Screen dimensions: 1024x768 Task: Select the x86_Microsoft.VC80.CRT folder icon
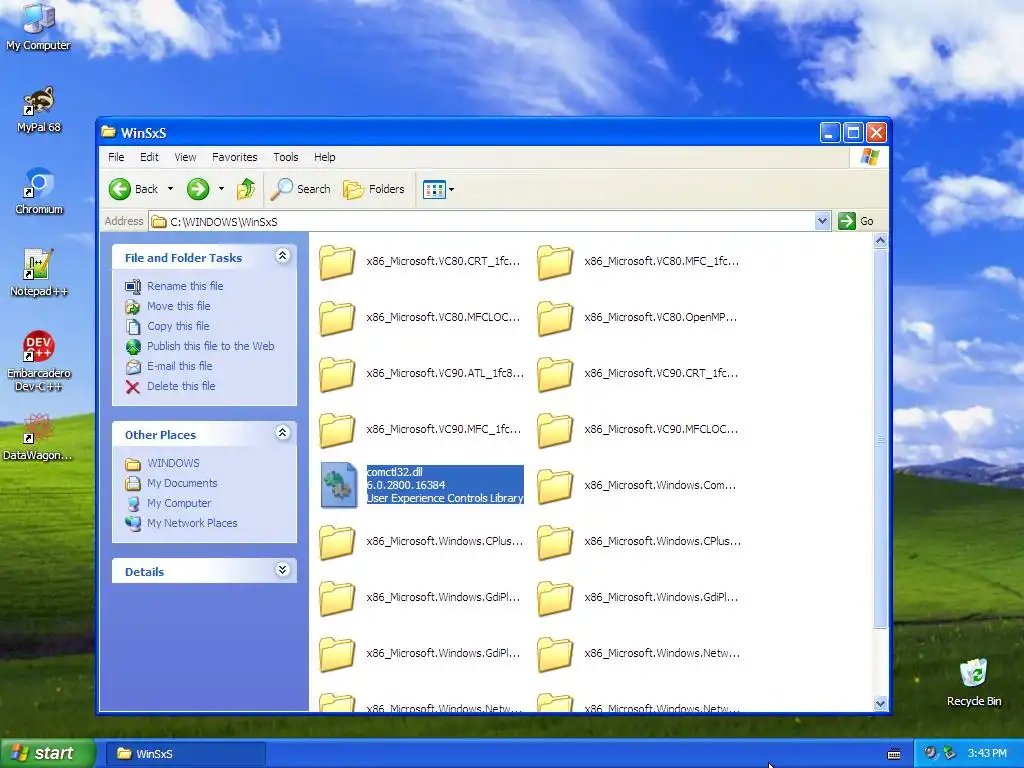tap(337, 263)
